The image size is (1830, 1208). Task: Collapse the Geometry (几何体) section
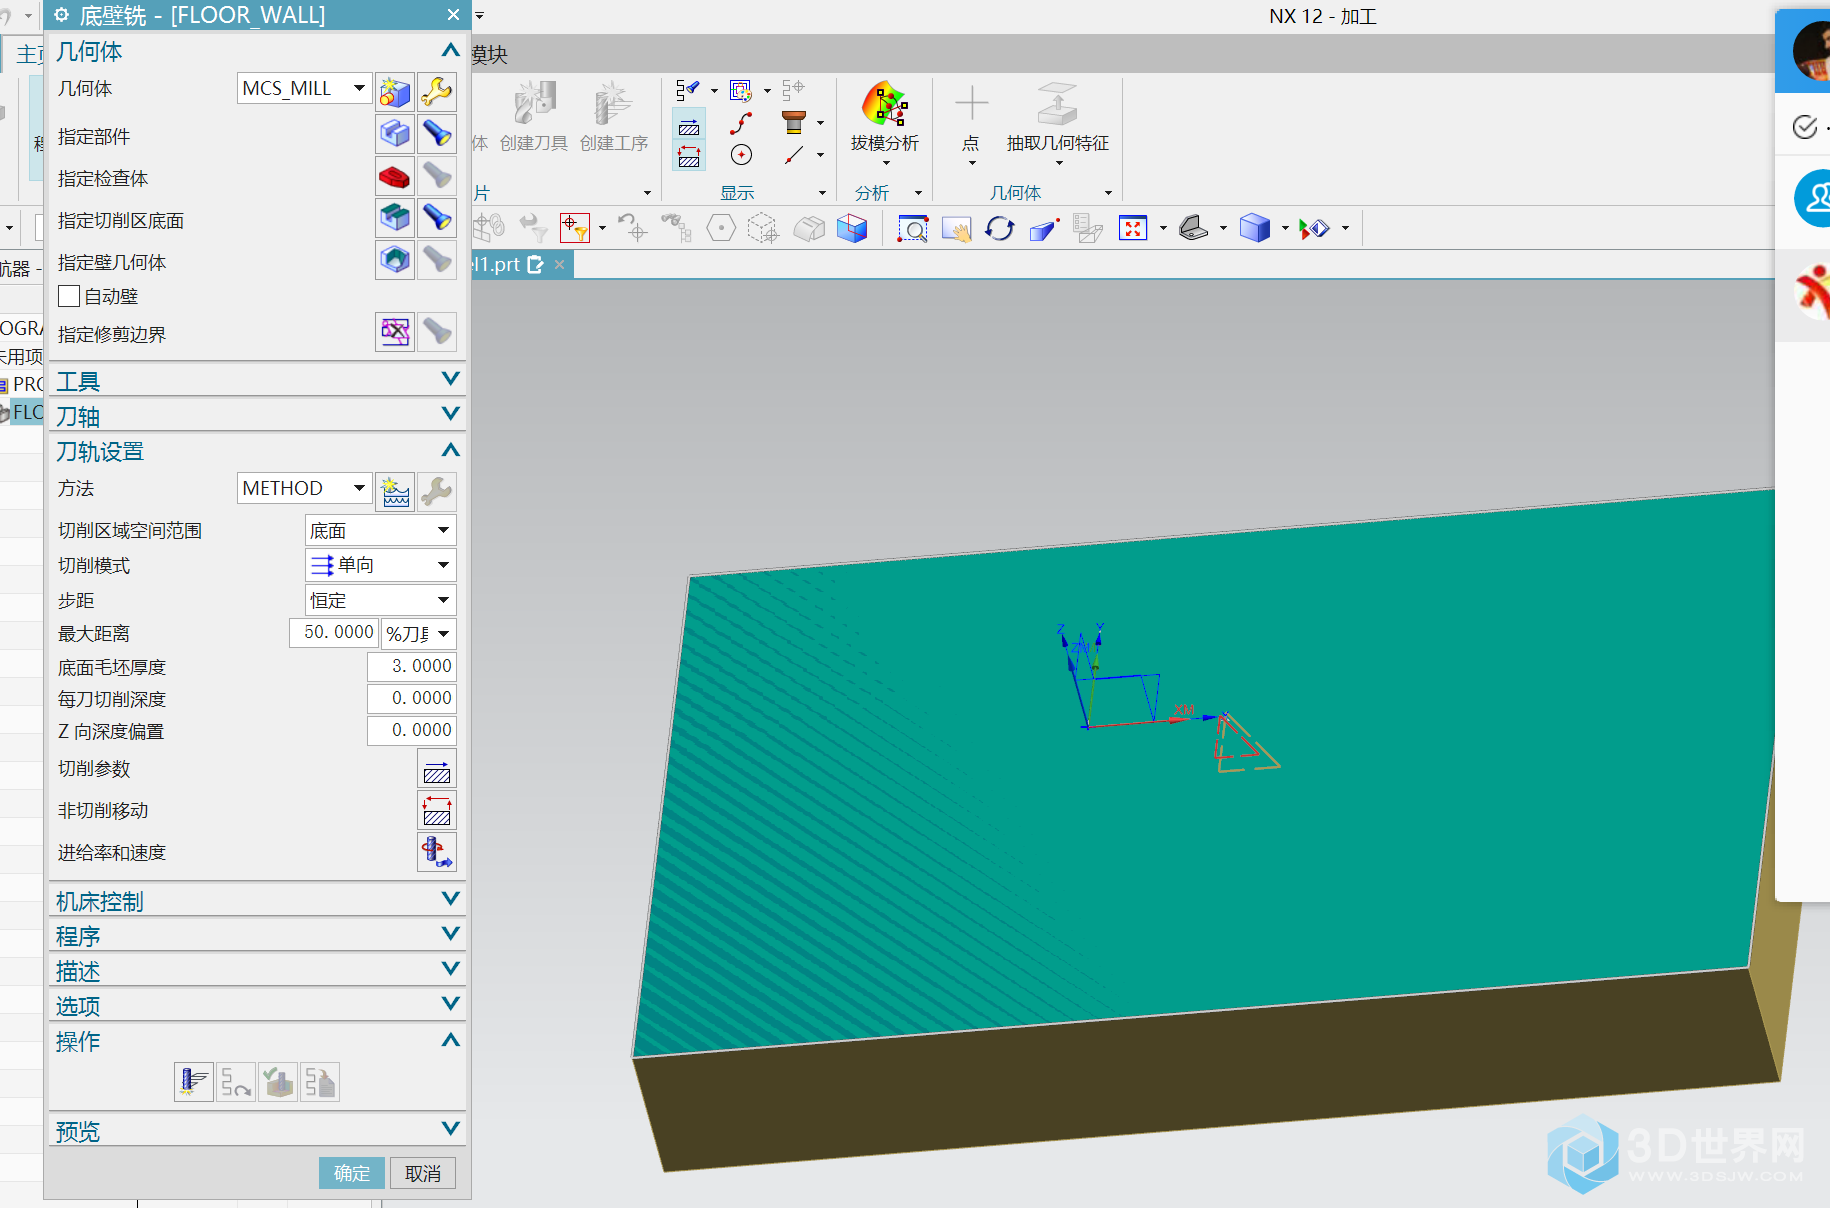tap(450, 50)
